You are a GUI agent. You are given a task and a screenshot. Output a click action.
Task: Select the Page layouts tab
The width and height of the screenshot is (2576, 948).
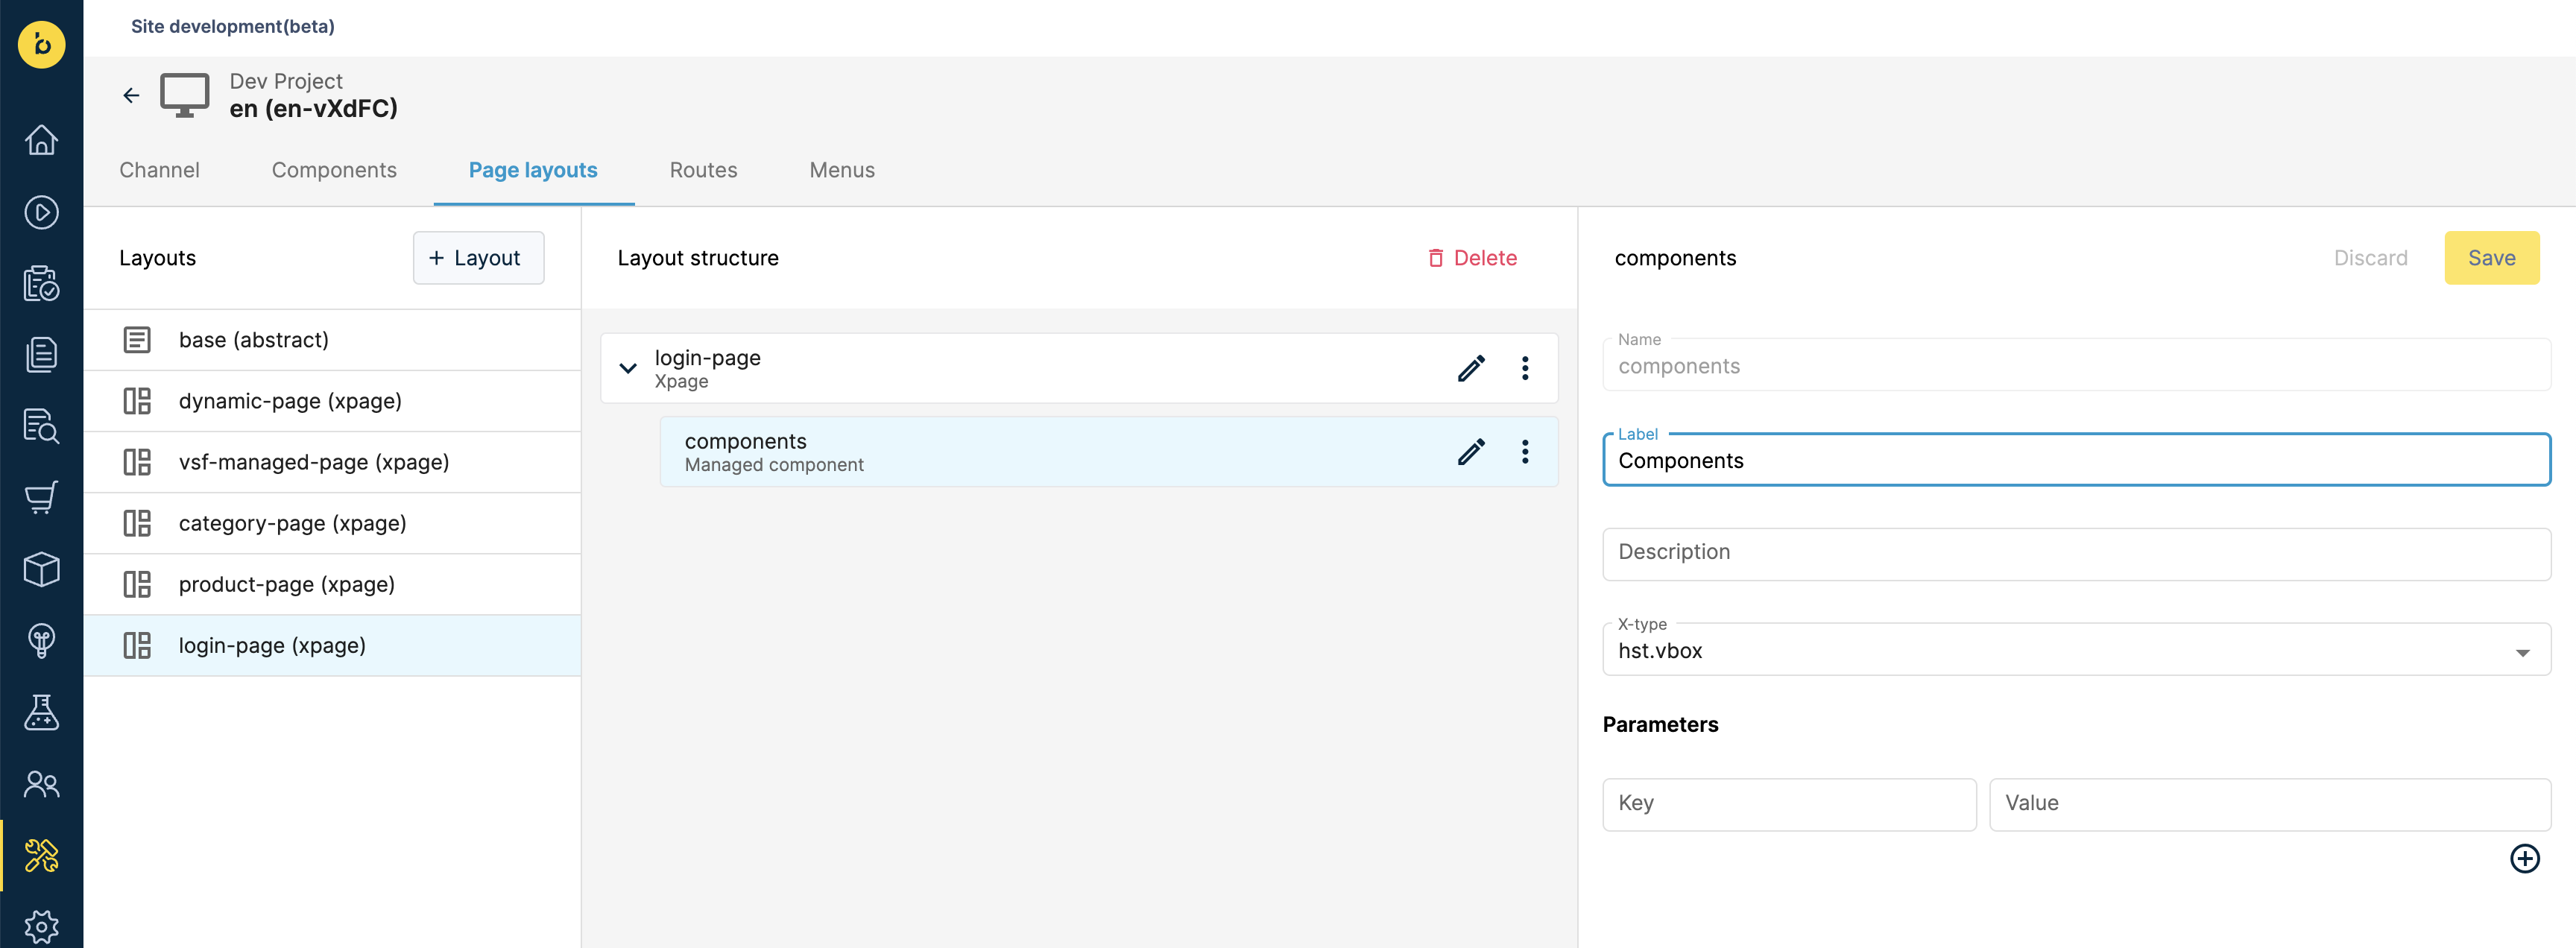(533, 170)
